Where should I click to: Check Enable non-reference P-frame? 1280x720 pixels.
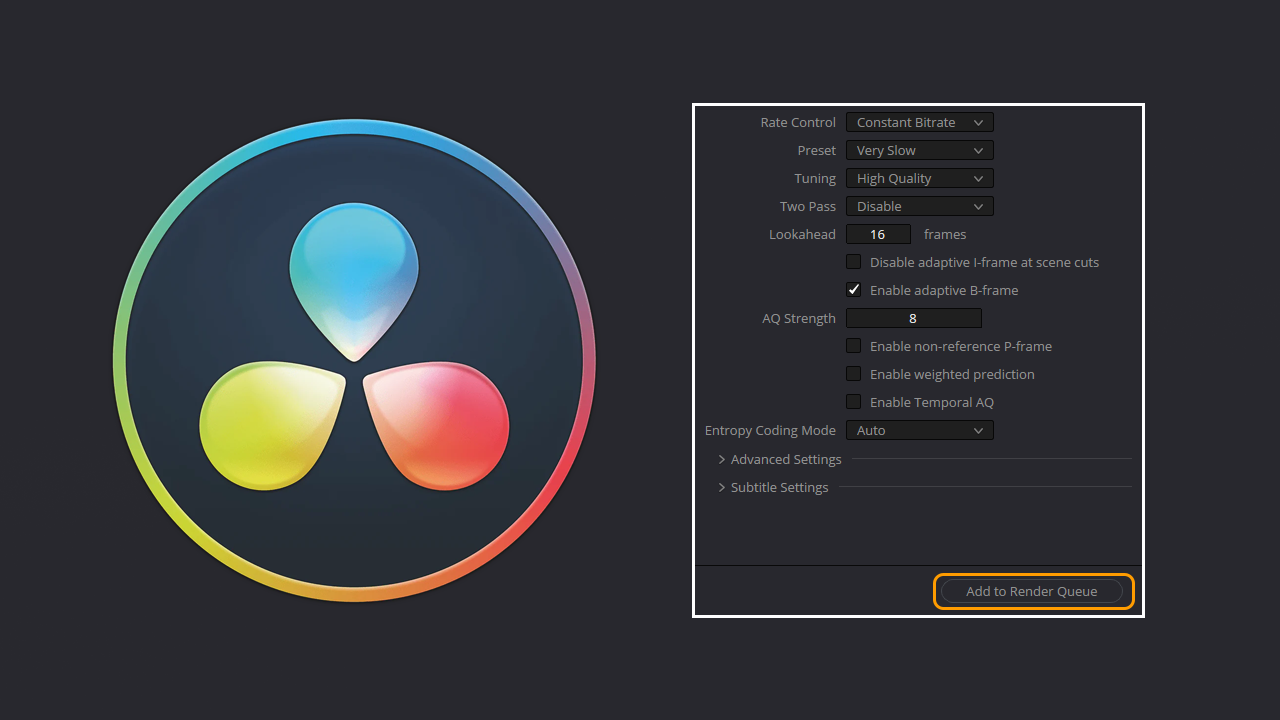pyautogui.click(x=853, y=346)
